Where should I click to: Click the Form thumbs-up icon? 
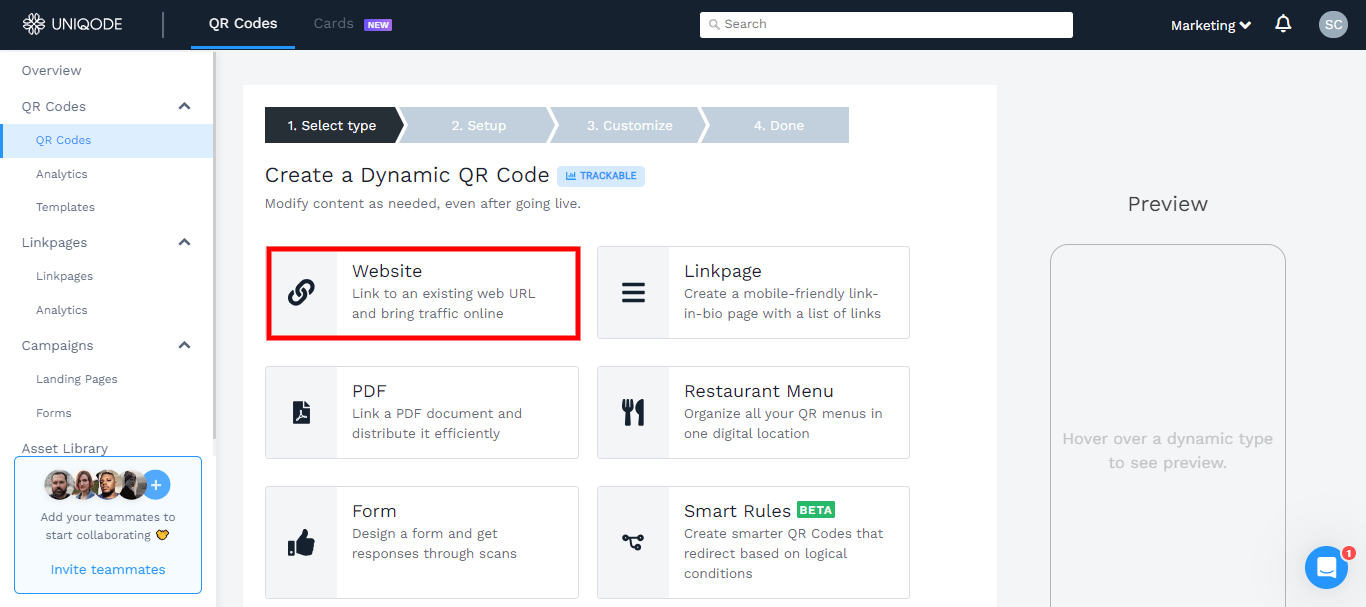click(302, 541)
